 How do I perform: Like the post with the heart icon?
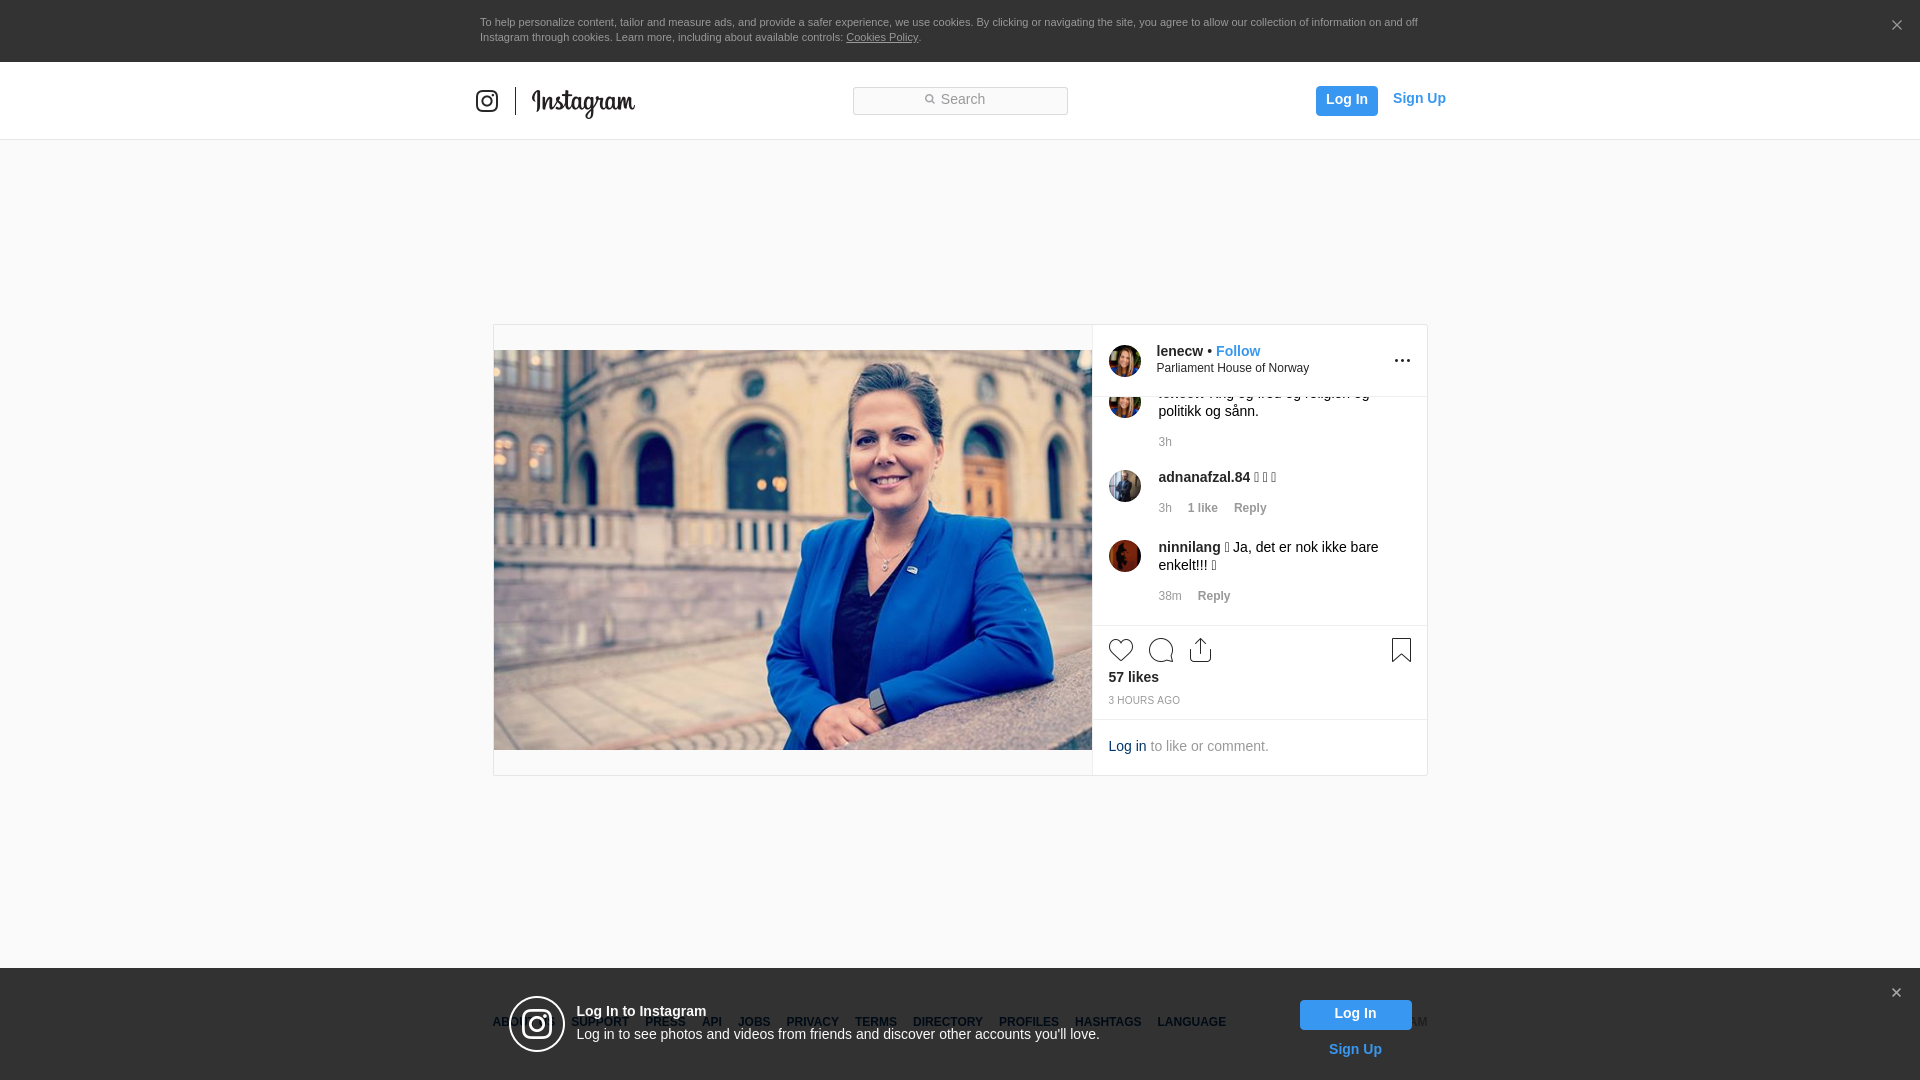[1121, 650]
